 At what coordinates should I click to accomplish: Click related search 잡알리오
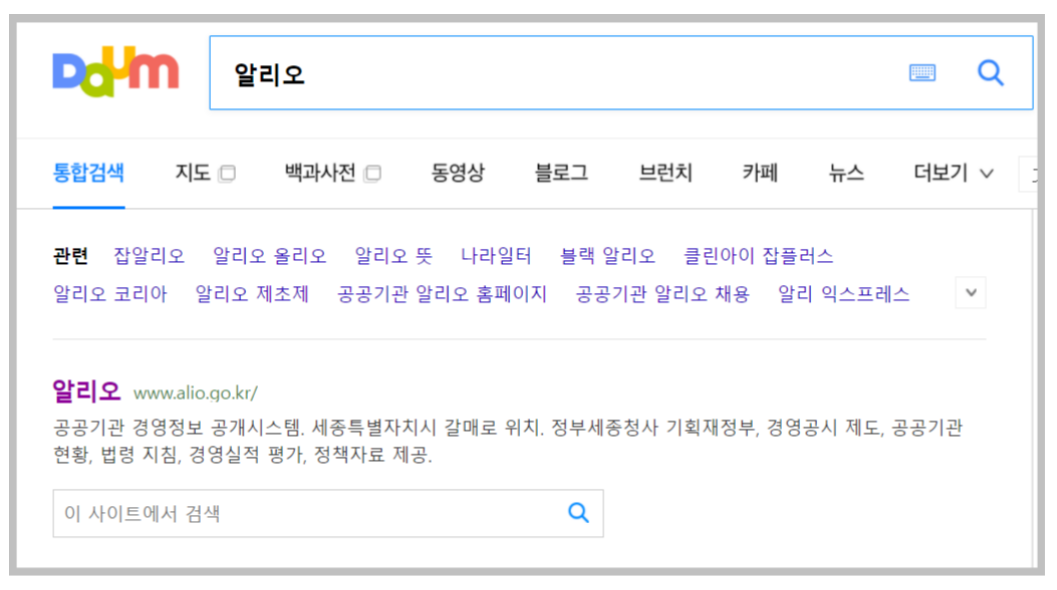tap(149, 256)
